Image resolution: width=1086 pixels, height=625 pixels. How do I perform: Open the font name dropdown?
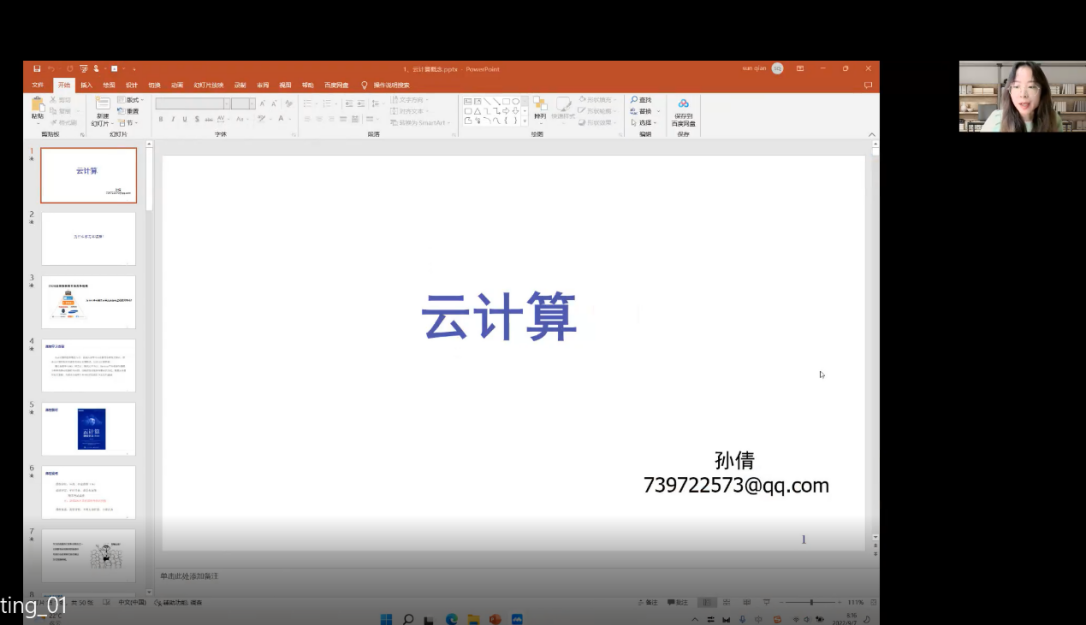tap(227, 103)
